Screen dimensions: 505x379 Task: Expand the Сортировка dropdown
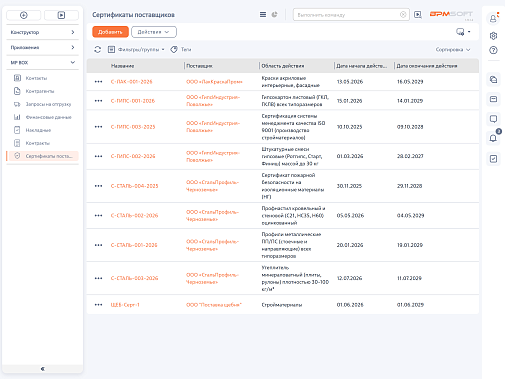453,50
